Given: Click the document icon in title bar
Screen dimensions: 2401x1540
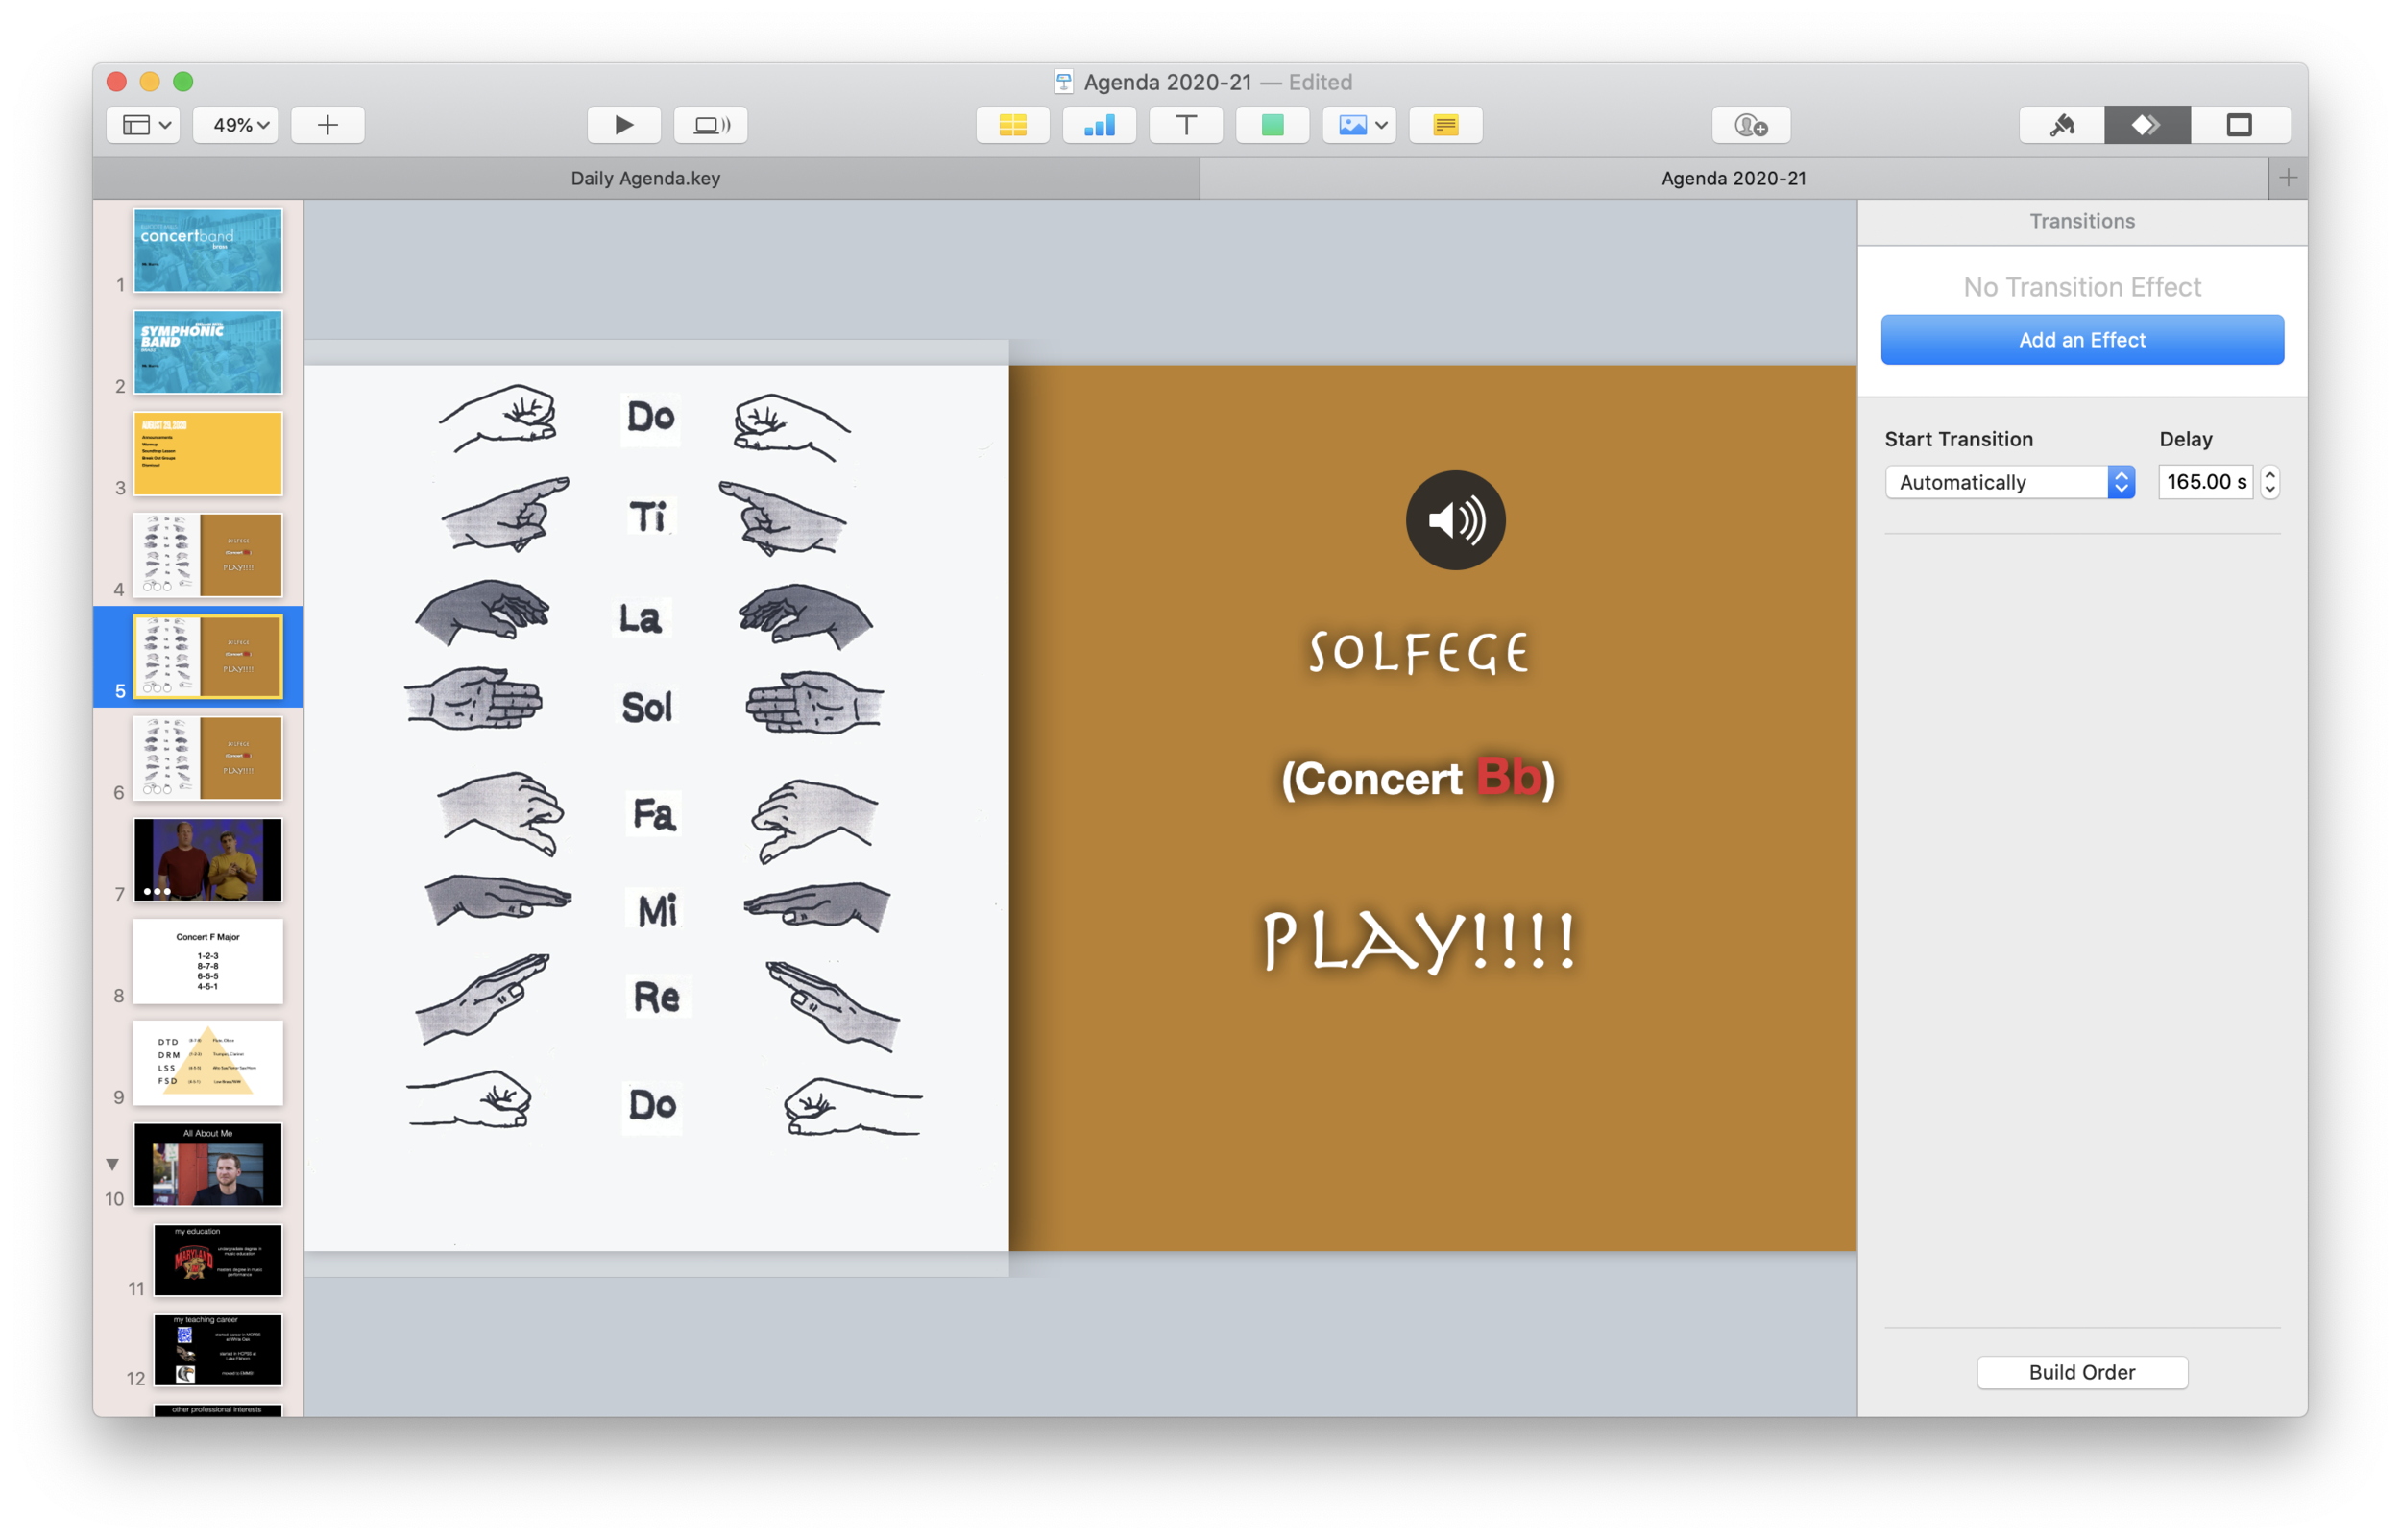Looking at the screenshot, I should tap(1064, 82).
